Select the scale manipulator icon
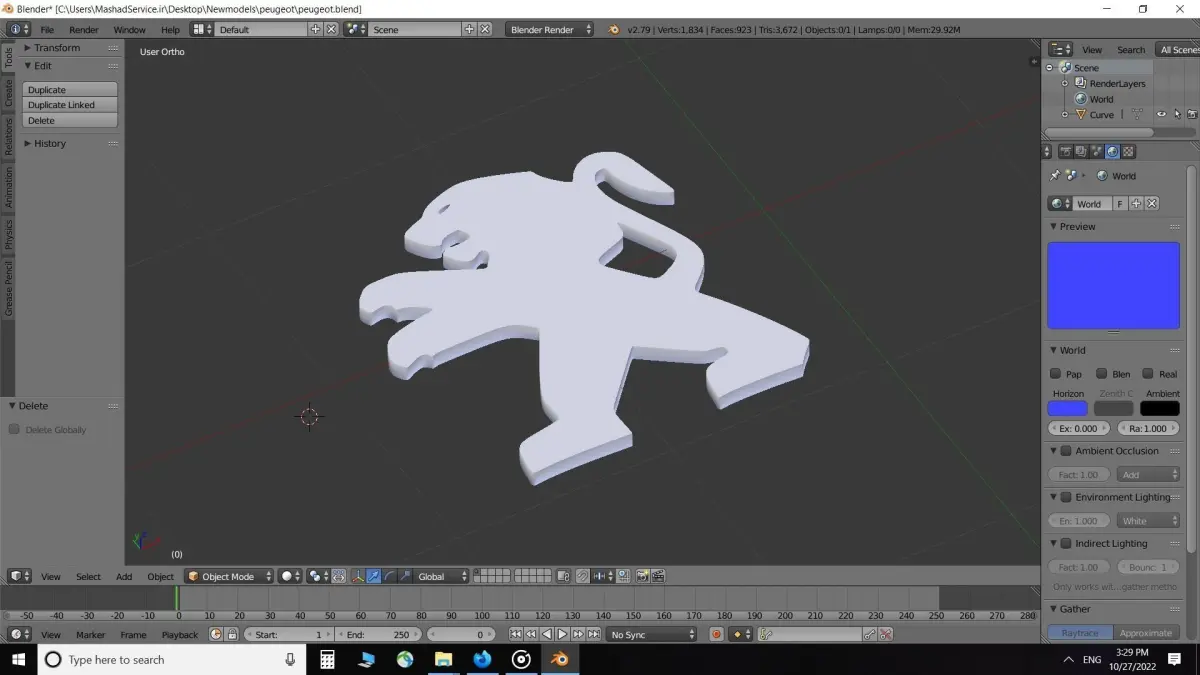The height and width of the screenshot is (675, 1200). coord(403,576)
